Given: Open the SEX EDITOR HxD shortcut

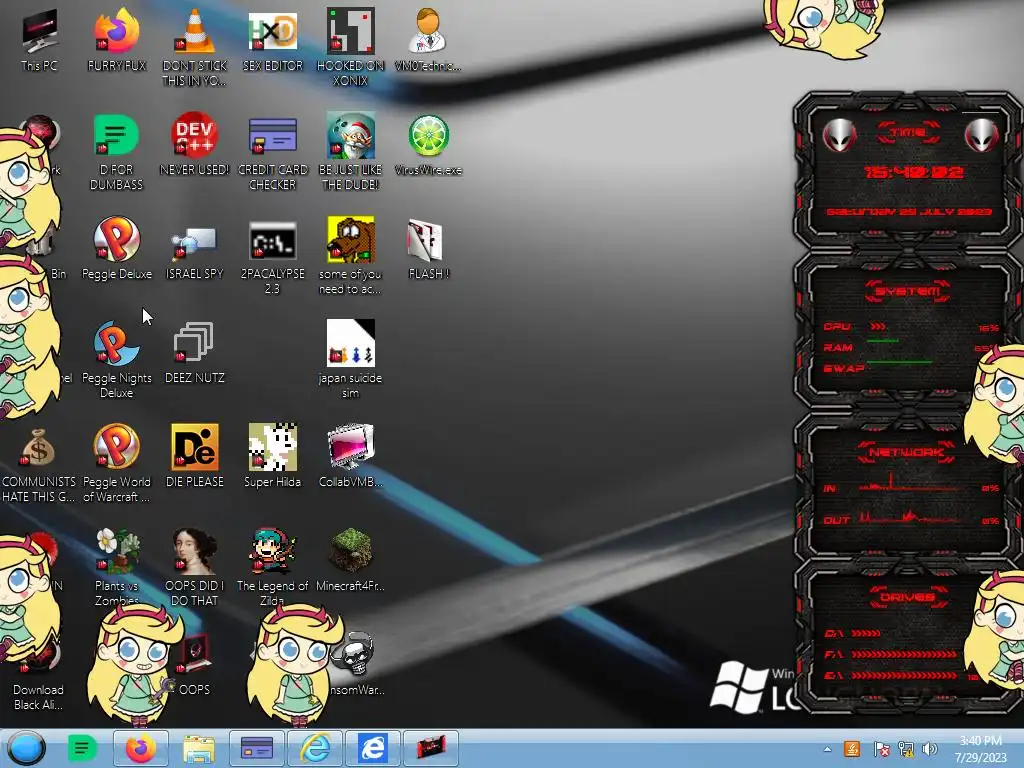Looking at the screenshot, I should pyautogui.click(x=272, y=40).
